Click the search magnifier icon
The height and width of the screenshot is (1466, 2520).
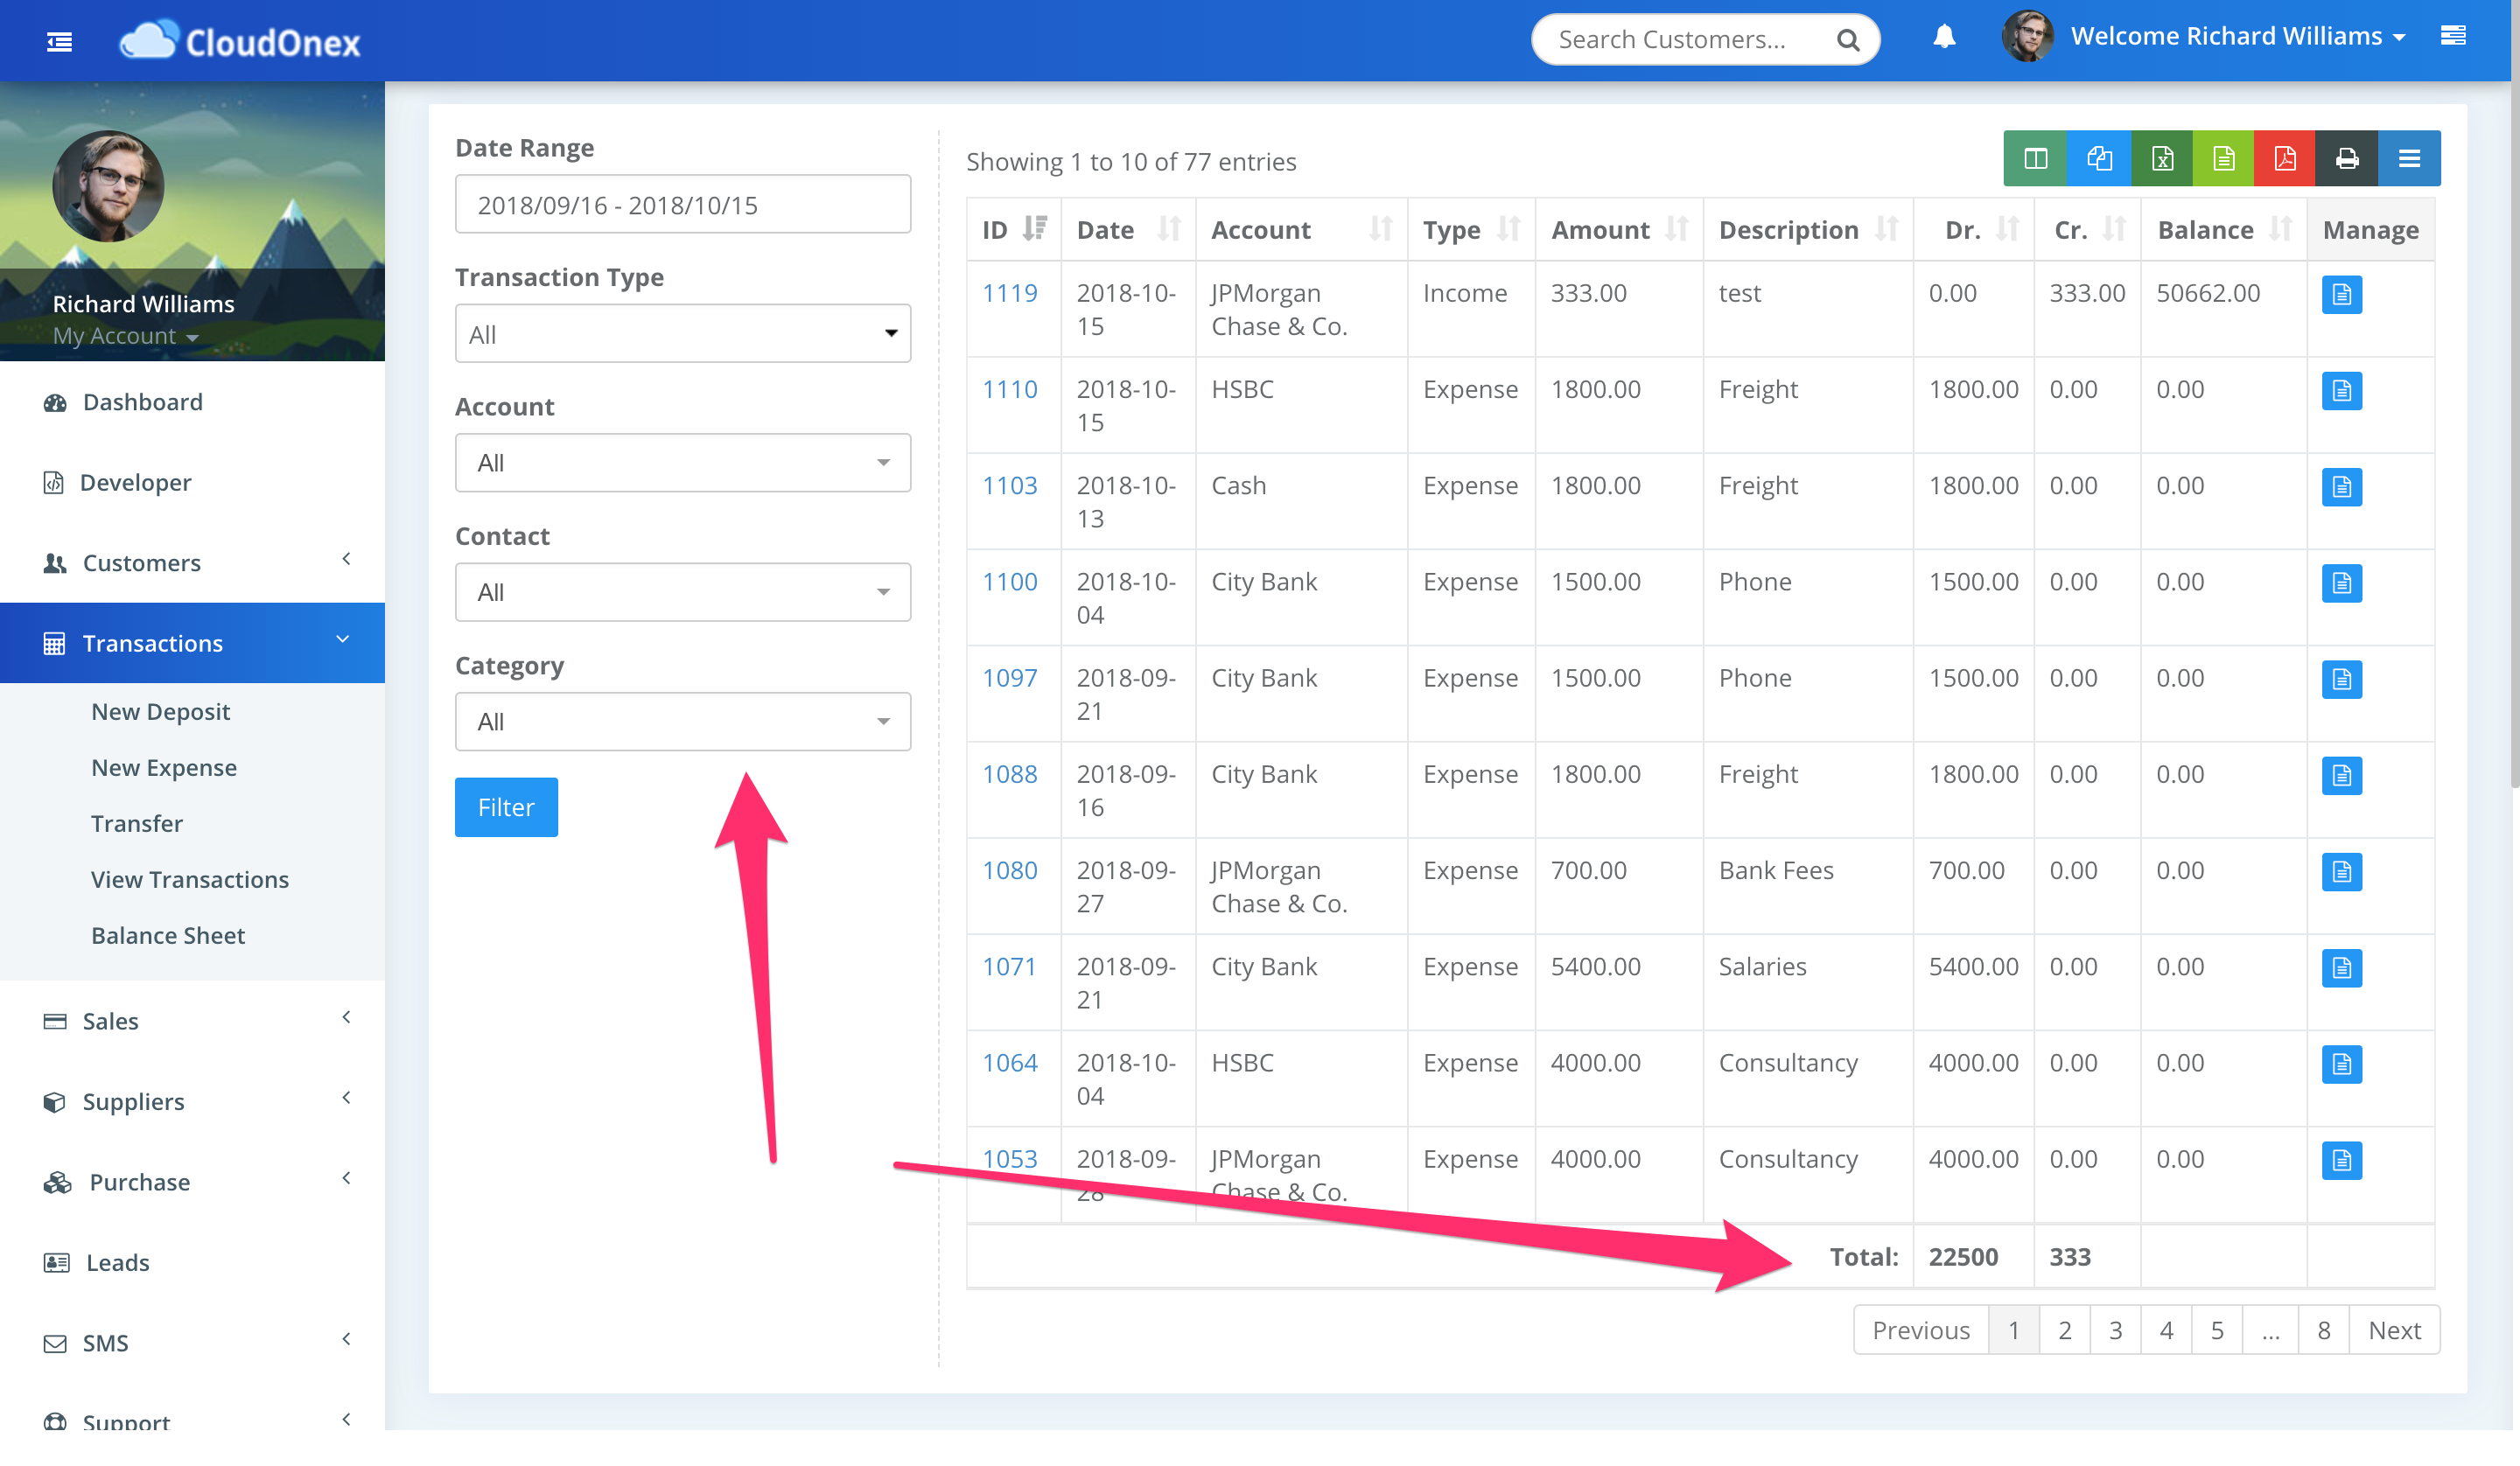point(1847,40)
